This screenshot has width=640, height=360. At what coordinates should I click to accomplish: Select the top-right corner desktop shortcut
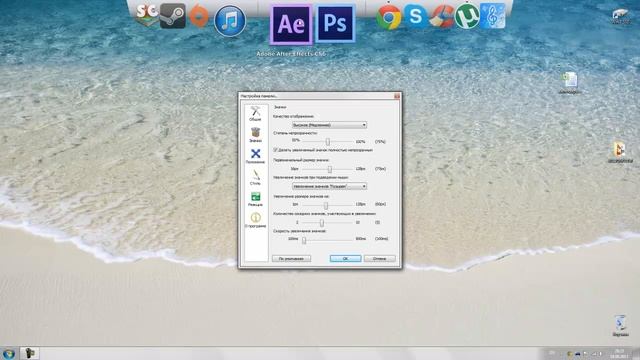point(621,16)
